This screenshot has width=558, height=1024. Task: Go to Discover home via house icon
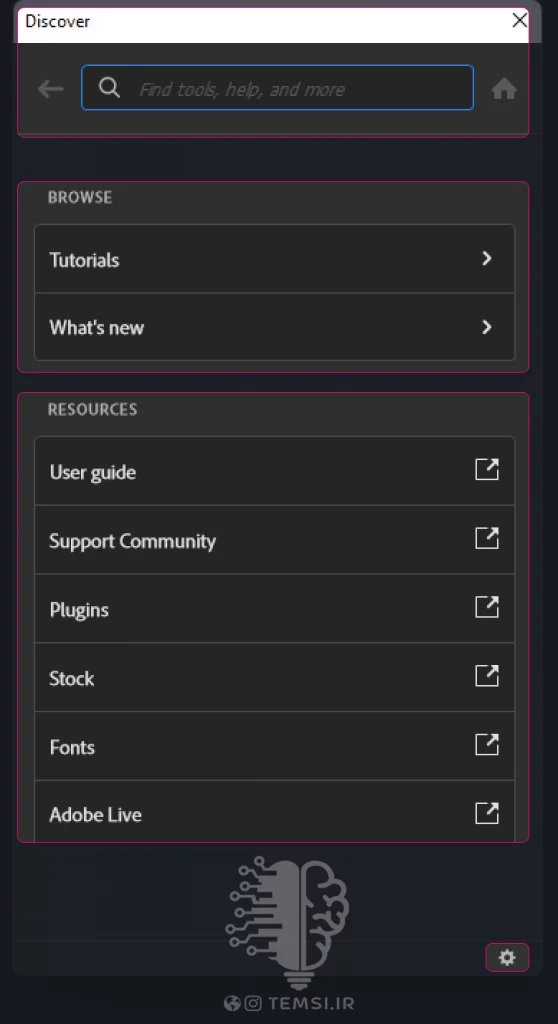pos(504,88)
